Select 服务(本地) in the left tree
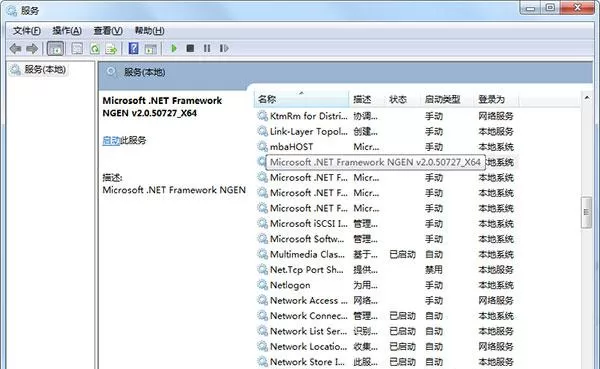600x369 pixels. pos(45,70)
